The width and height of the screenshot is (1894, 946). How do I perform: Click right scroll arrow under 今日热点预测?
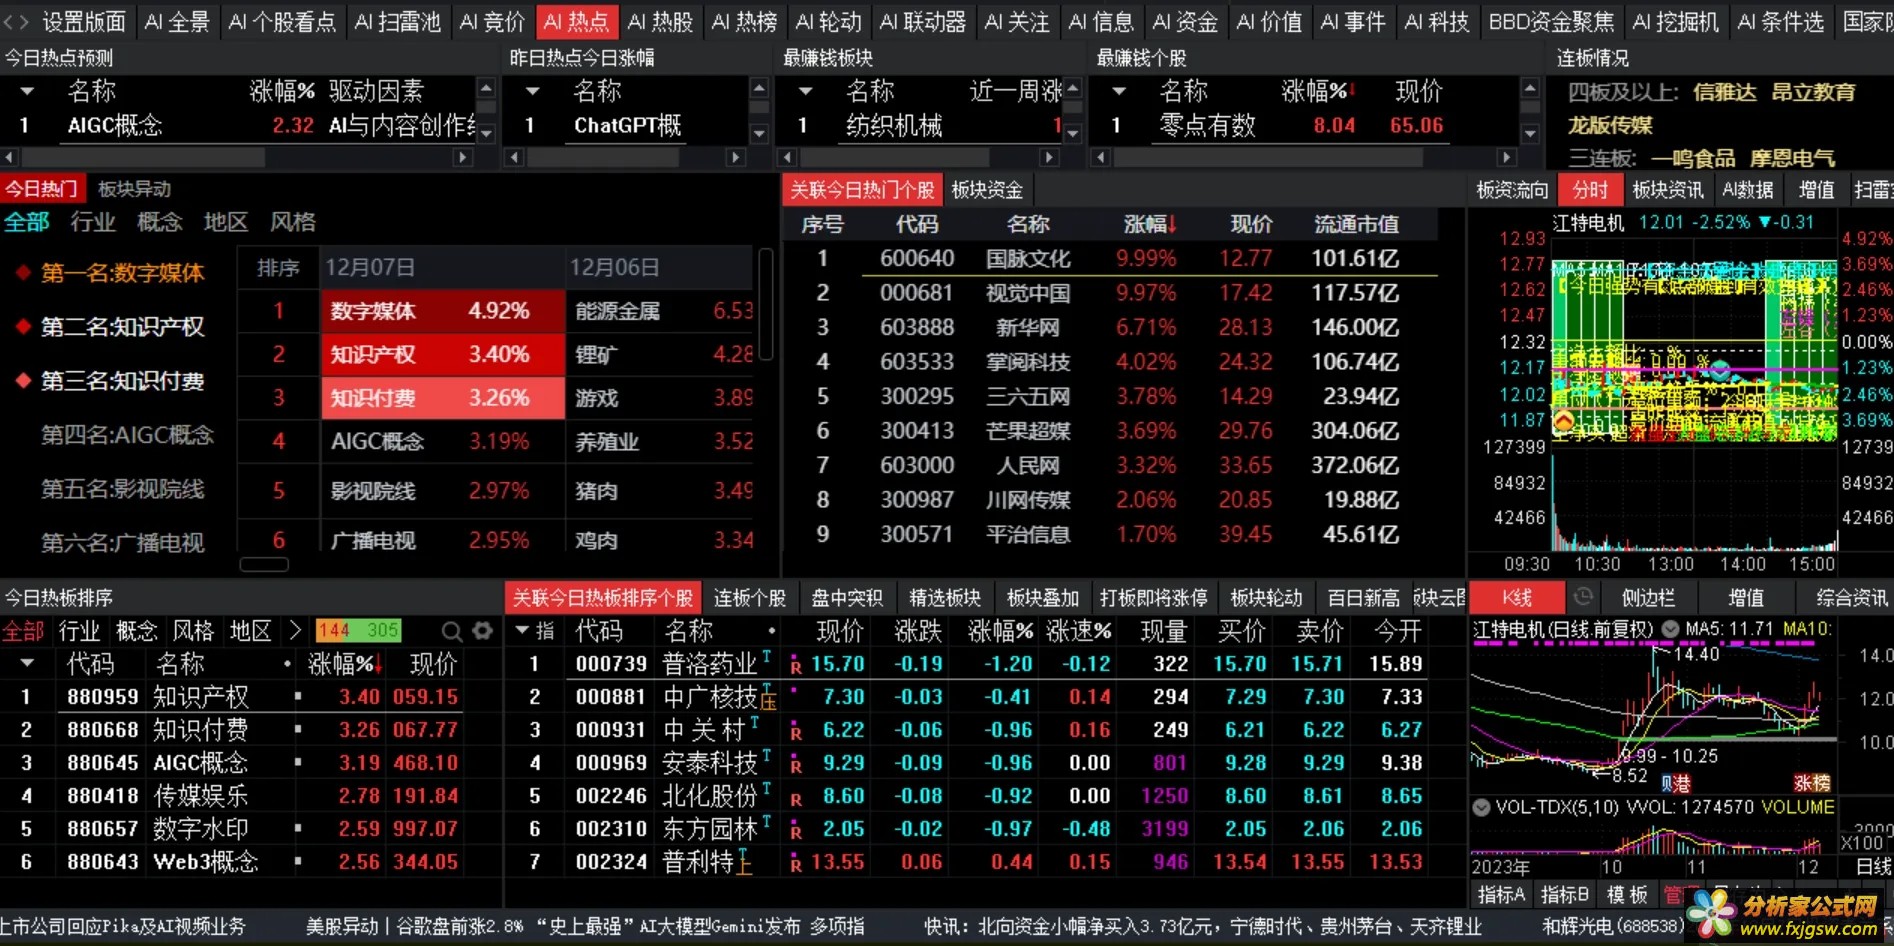coord(462,157)
